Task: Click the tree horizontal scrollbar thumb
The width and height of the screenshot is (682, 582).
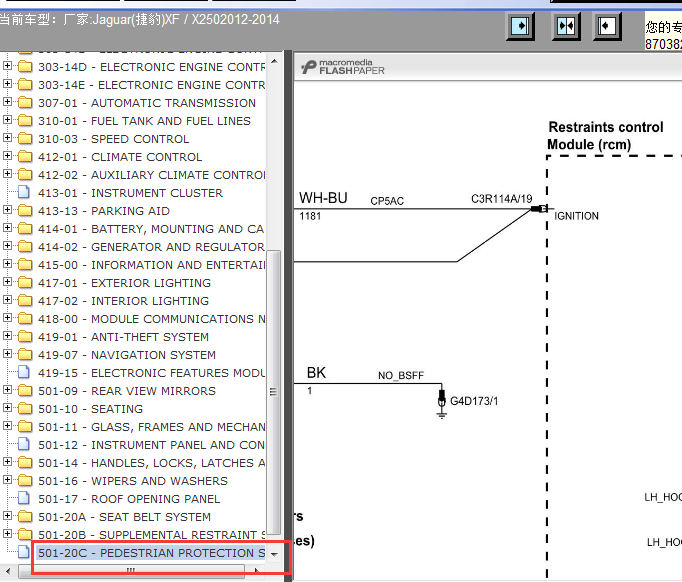Action: tap(131, 570)
